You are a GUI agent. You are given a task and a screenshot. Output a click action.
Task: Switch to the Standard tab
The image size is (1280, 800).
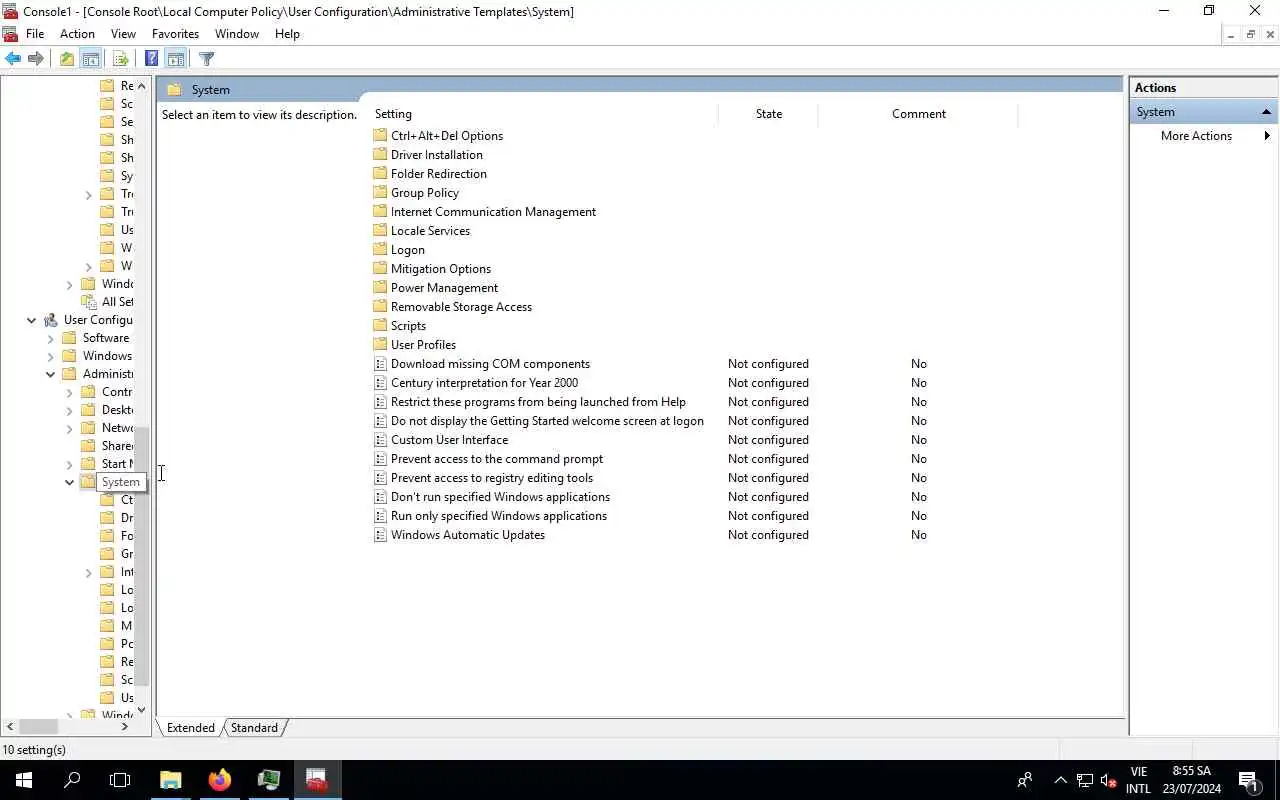[254, 728]
